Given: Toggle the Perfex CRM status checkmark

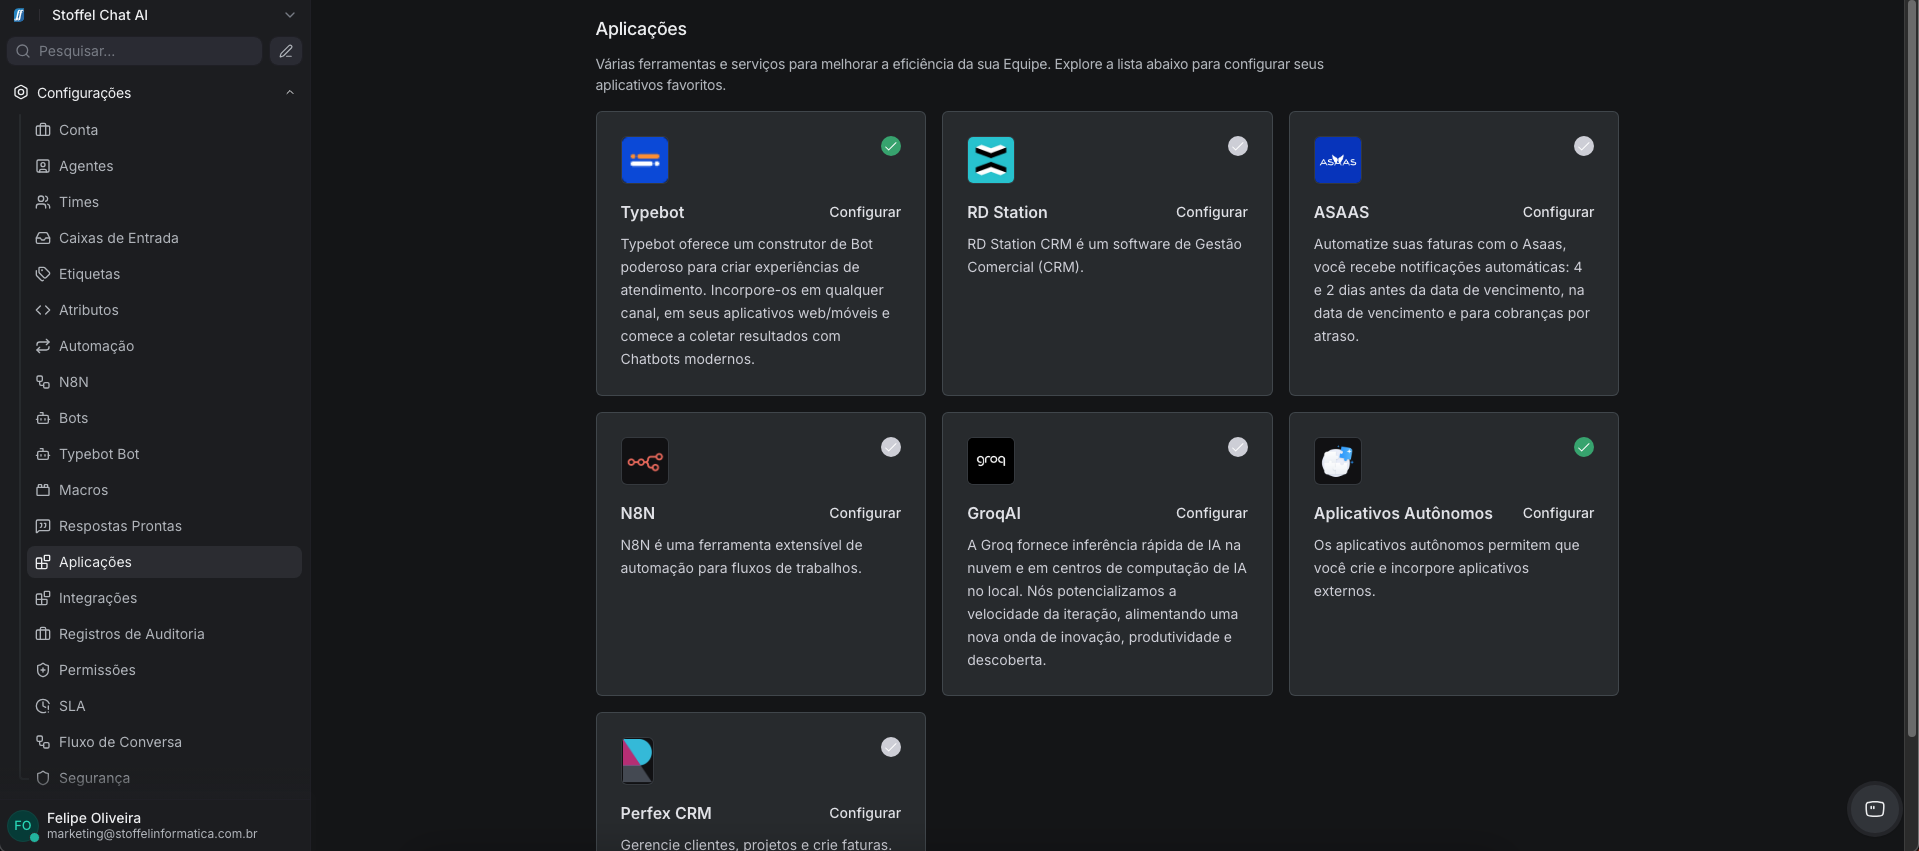Looking at the screenshot, I should click(891, 747).
